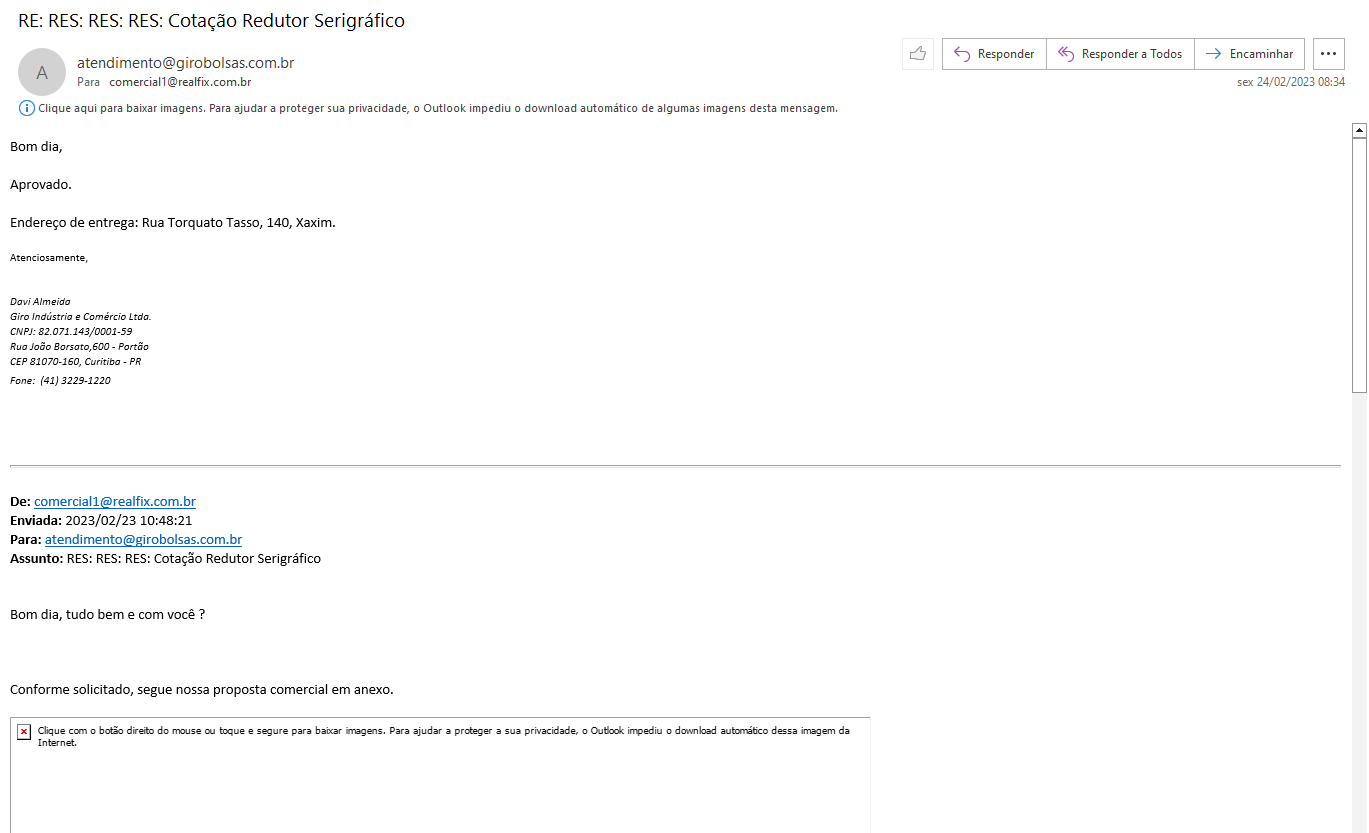Open comercial1@realfix.com.br link after "De:"
The width and height of the screenshot is (1369, 833).
tap(115, 502)
